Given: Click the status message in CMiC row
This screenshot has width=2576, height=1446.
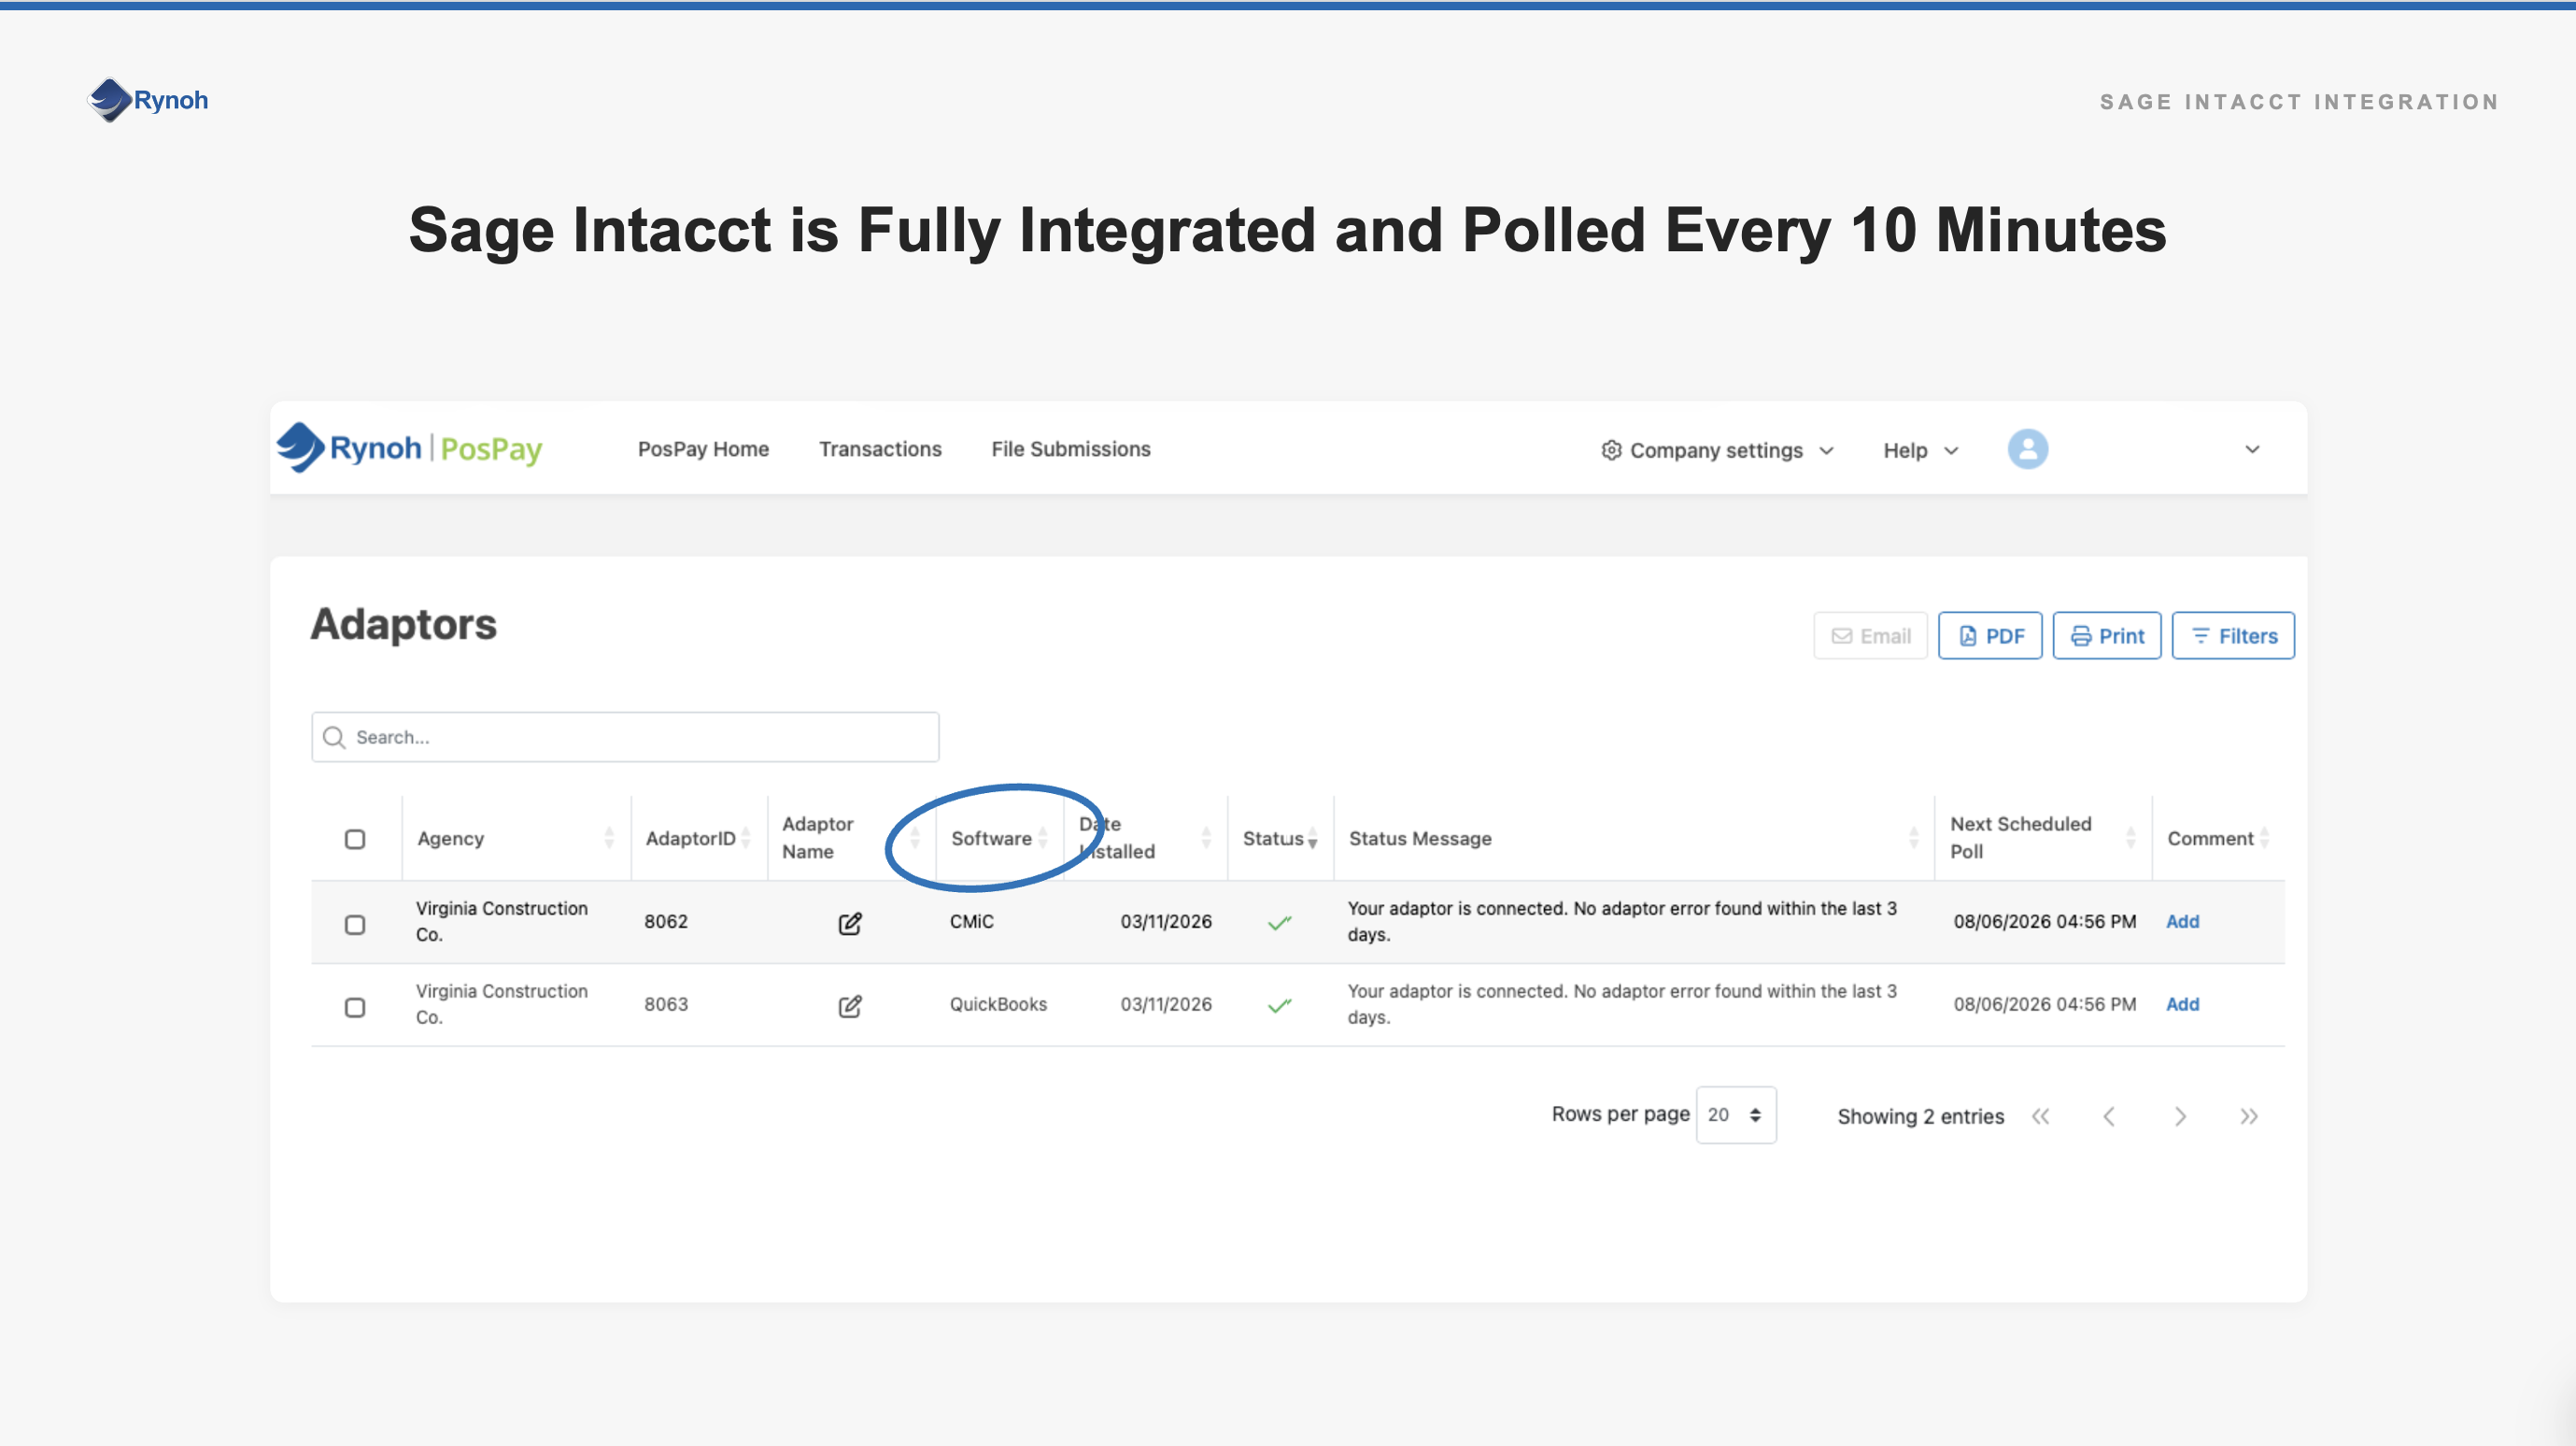Looking at the screenshot, I should pyautogui.click(x=1622, y=921).
